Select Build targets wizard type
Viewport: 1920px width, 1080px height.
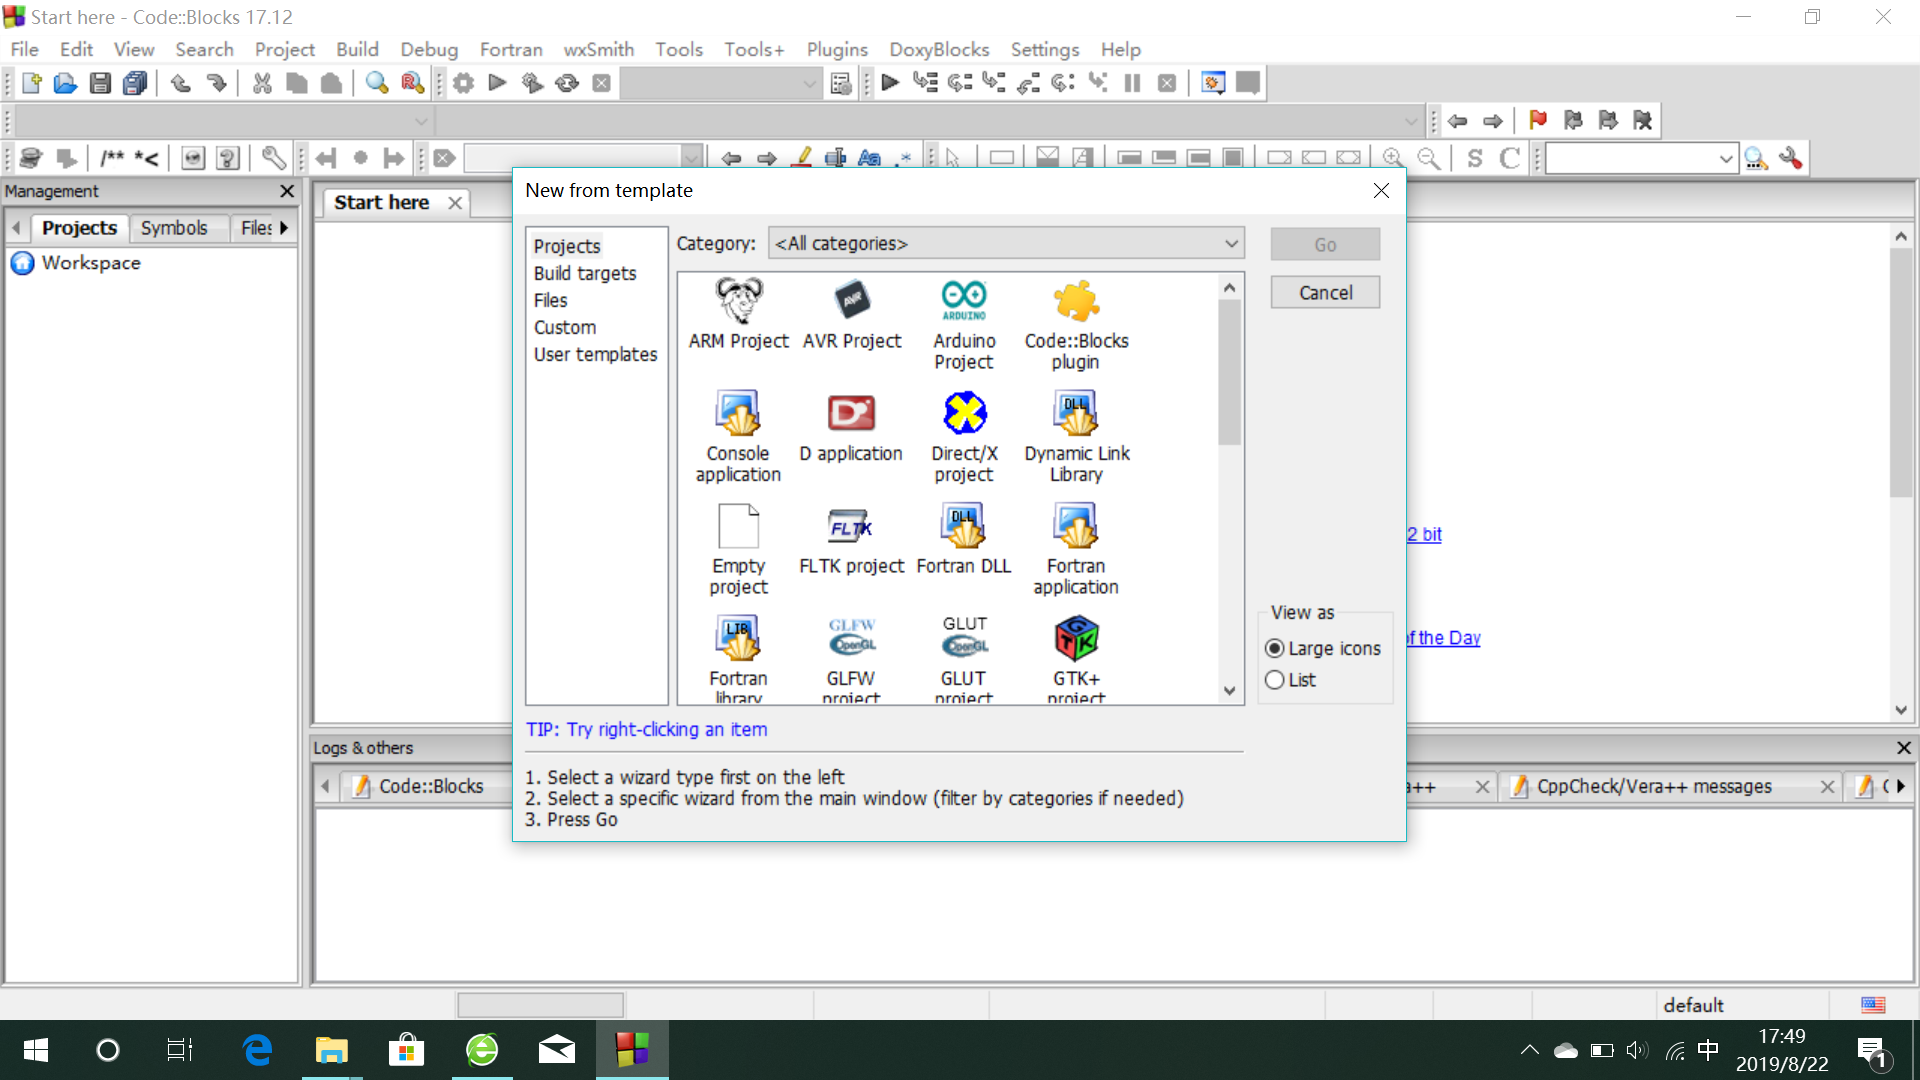(x=585, y=273)
